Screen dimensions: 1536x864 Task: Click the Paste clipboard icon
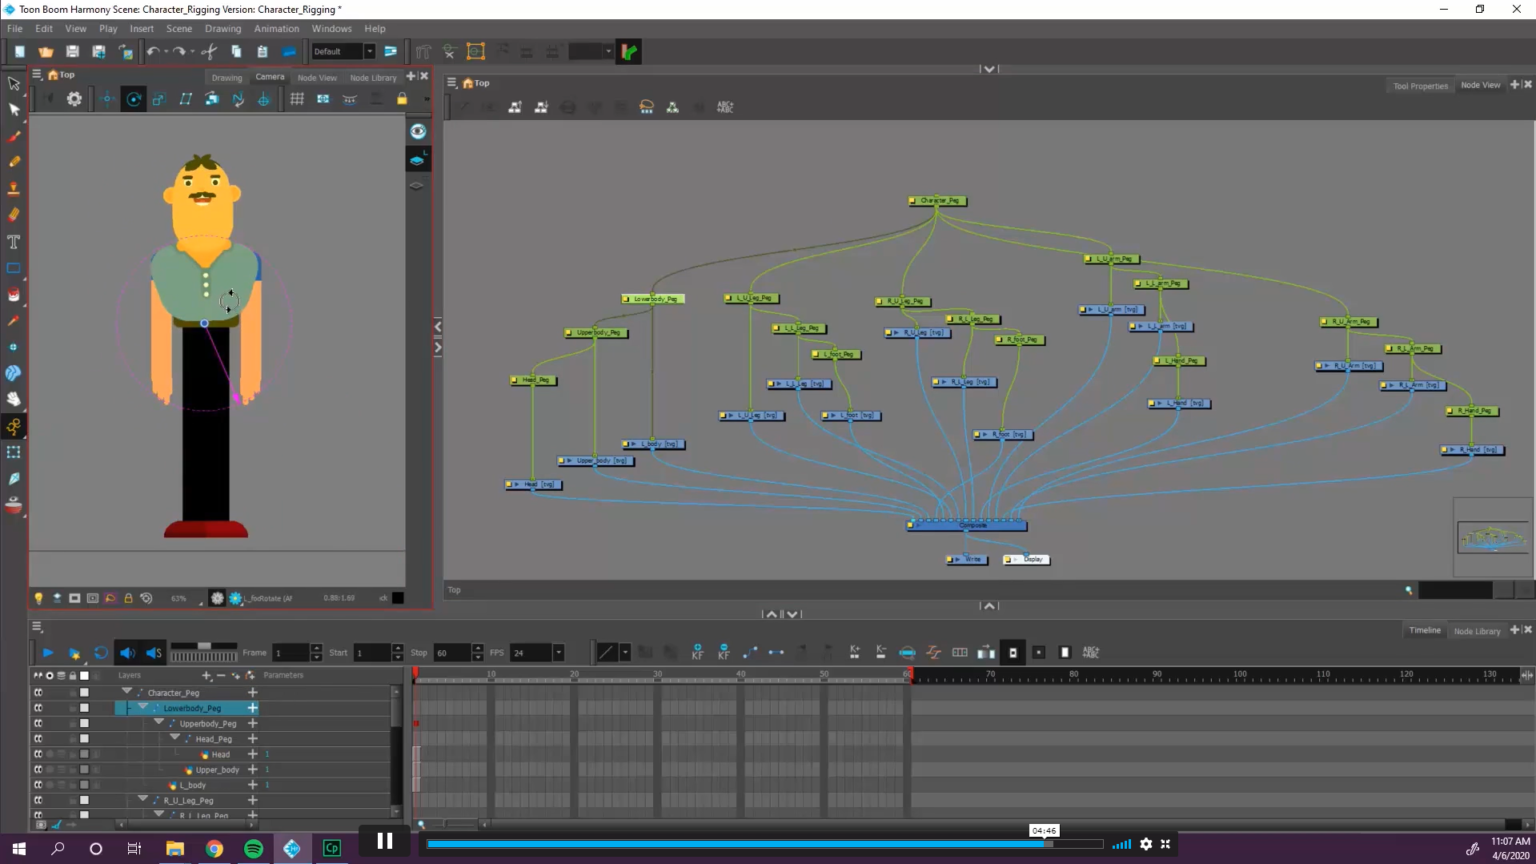click(x=262, y=52)
